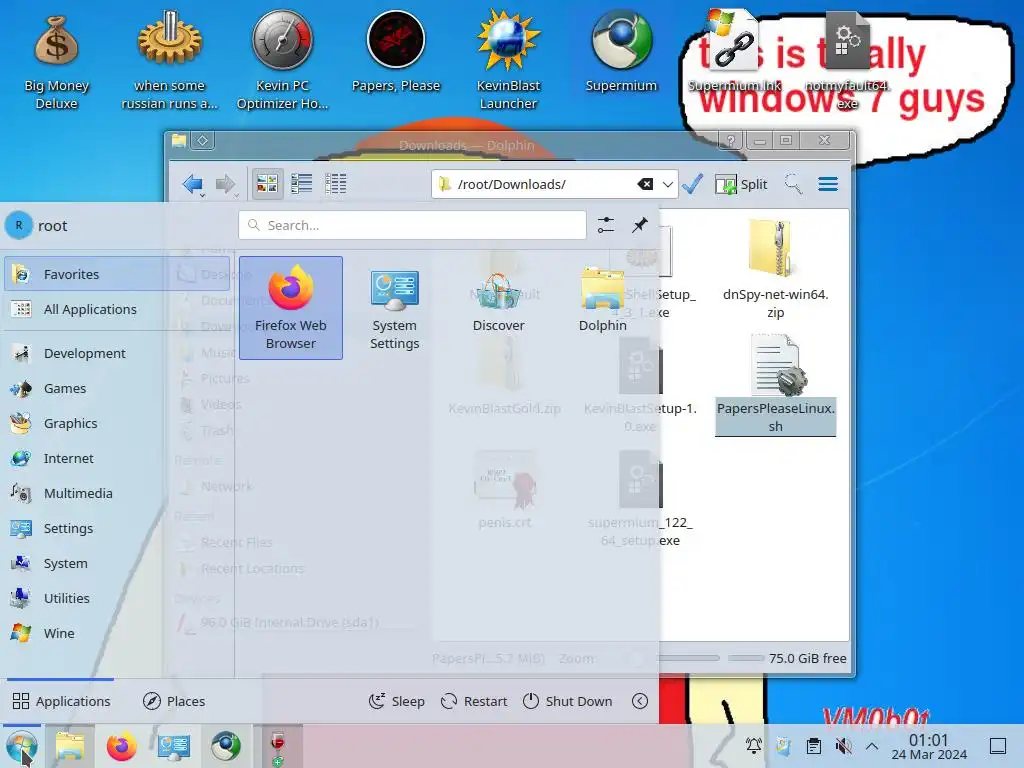Click the root user avatar

pyautogui.click(x=19, y=225)
